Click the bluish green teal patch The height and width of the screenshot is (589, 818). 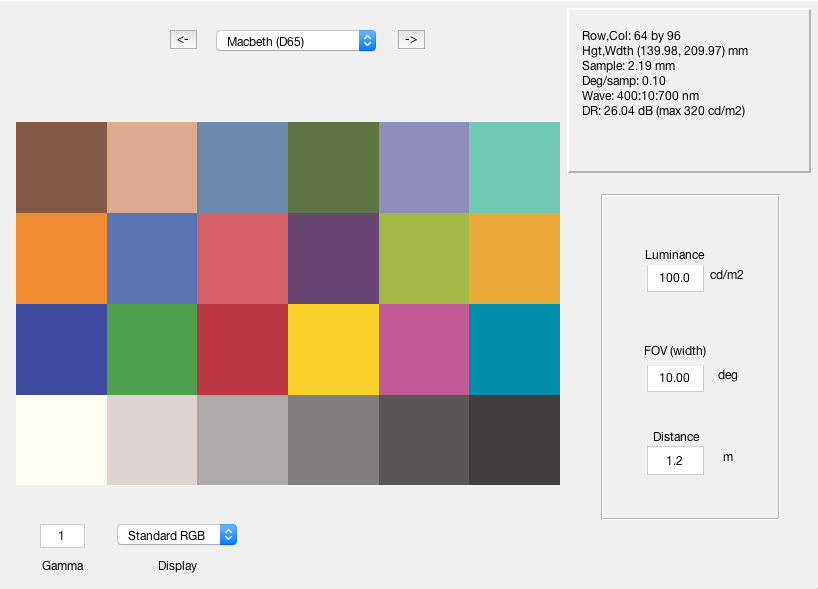tap(514, 167)
